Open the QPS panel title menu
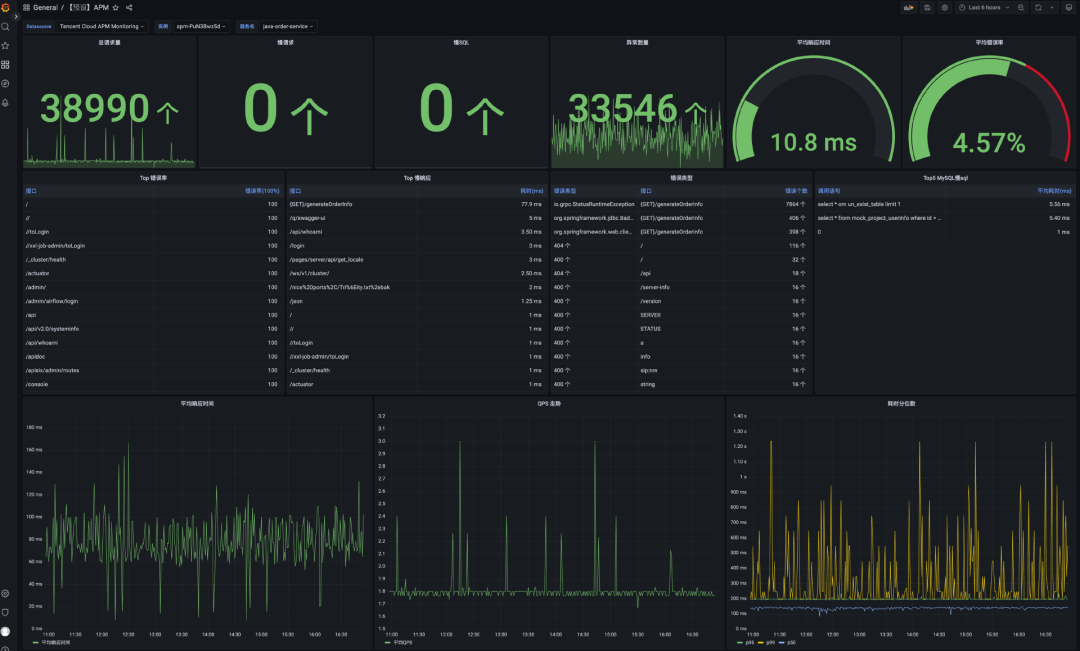The height and width of the screenshot is (651, 1080). pos(549,404)
